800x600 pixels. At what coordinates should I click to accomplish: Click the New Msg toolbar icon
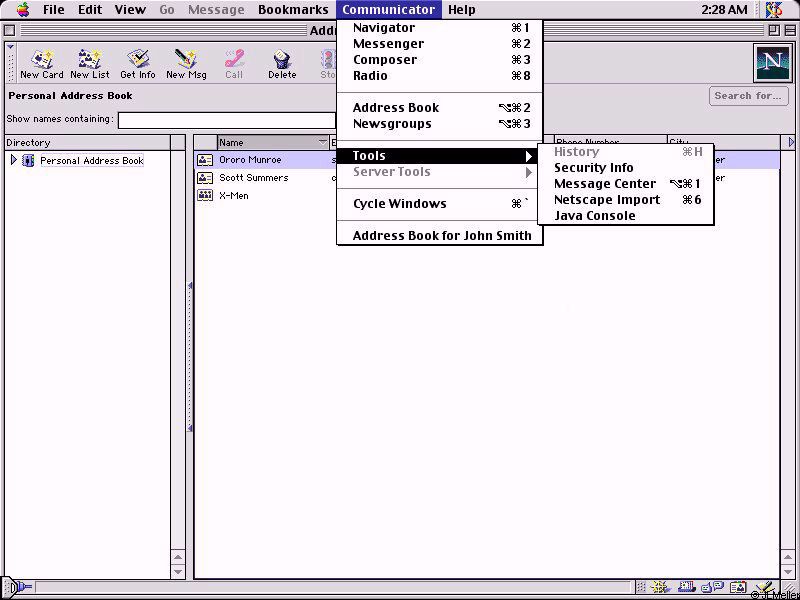[x=185, y=62]
